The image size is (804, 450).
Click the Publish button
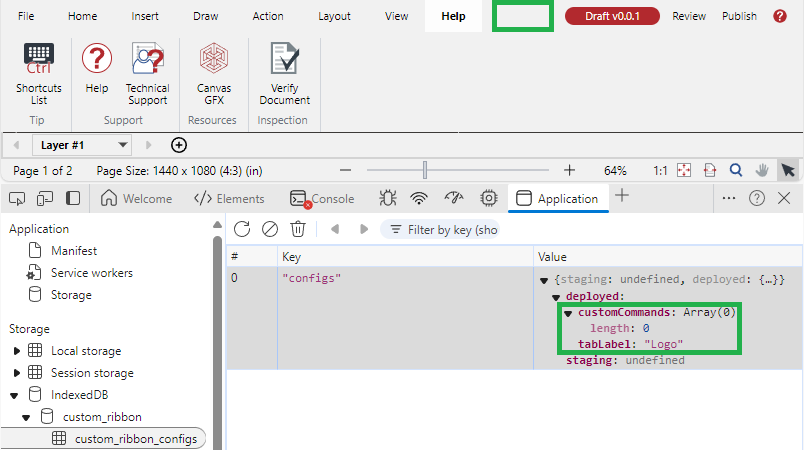pos(739,16)
